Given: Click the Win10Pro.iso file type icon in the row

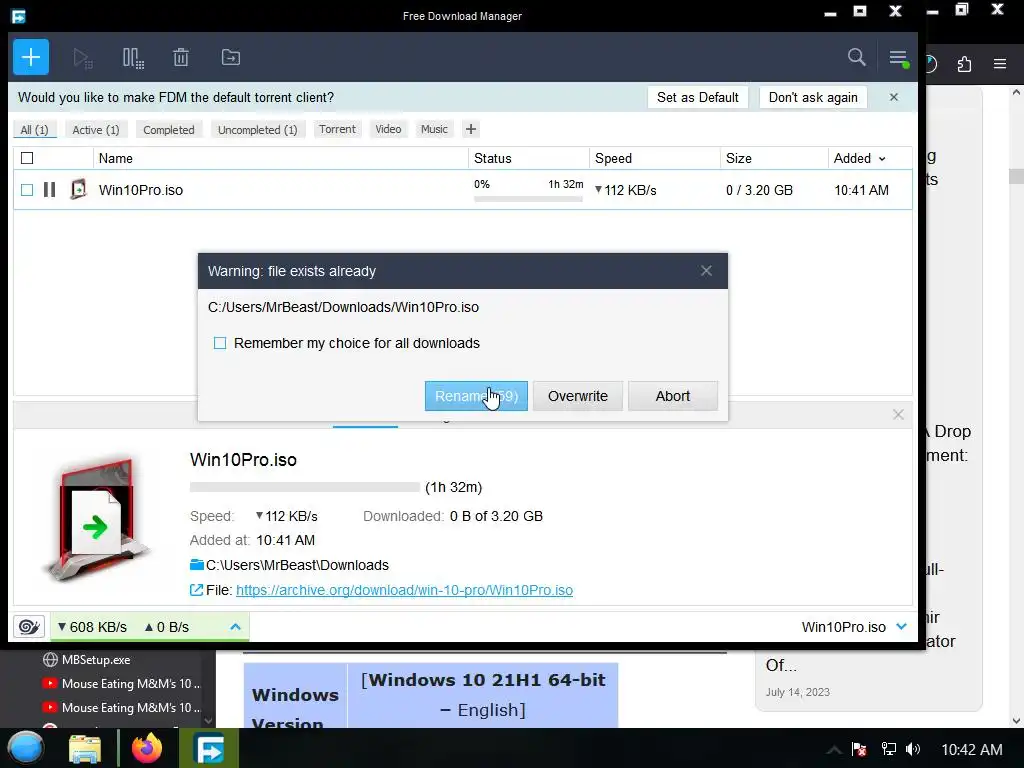Looking at the screenshot, I should (78, 189).
